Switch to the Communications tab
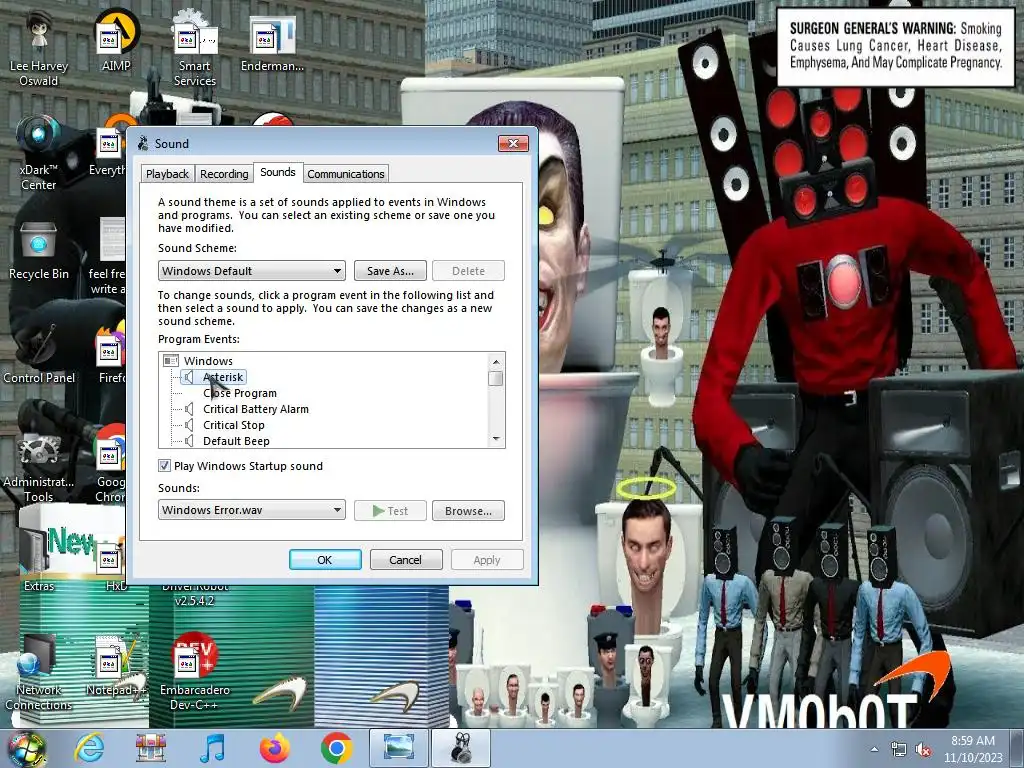Image resolution: width=1024 pixels, height=768 pixels. pyautogui.click(x=345, y=174)
